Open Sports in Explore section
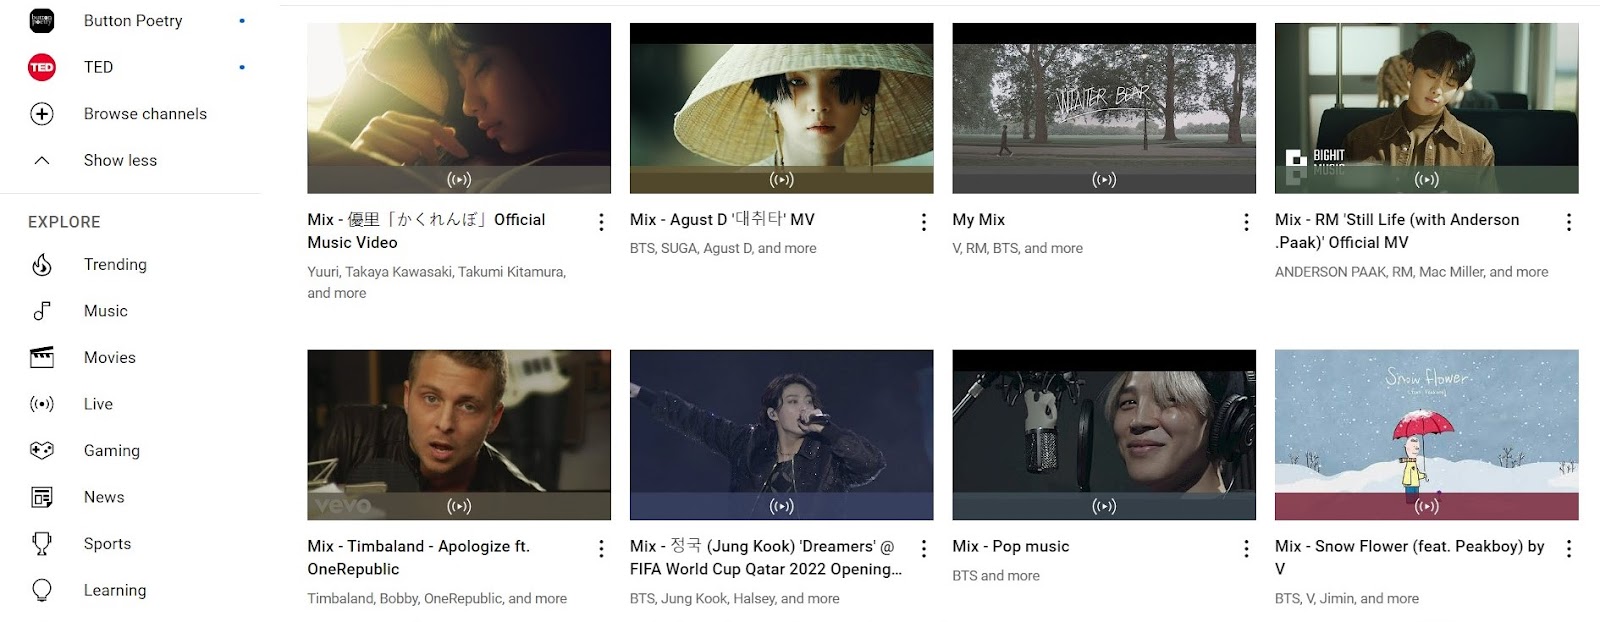This screenshot has height=622, width=1600. tap(108, 543)
